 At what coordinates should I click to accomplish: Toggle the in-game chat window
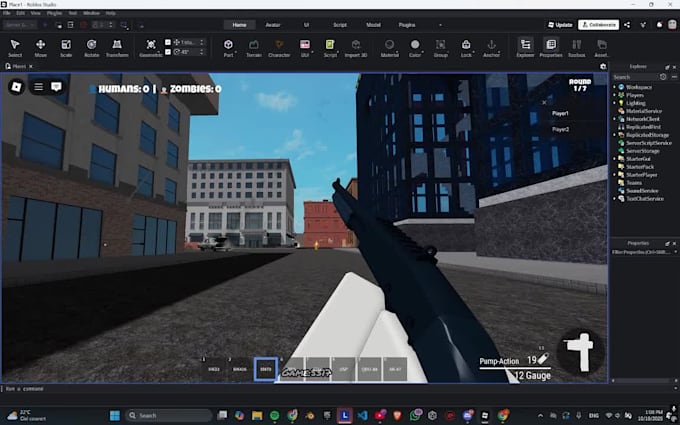tap(56, 87)
